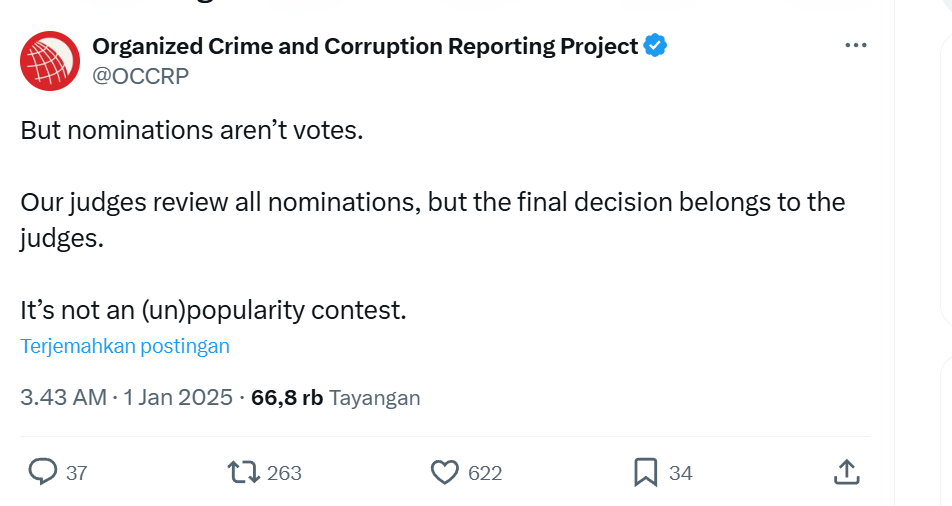Click the text "But nominations aren't votes."

(x=191, y=130)
